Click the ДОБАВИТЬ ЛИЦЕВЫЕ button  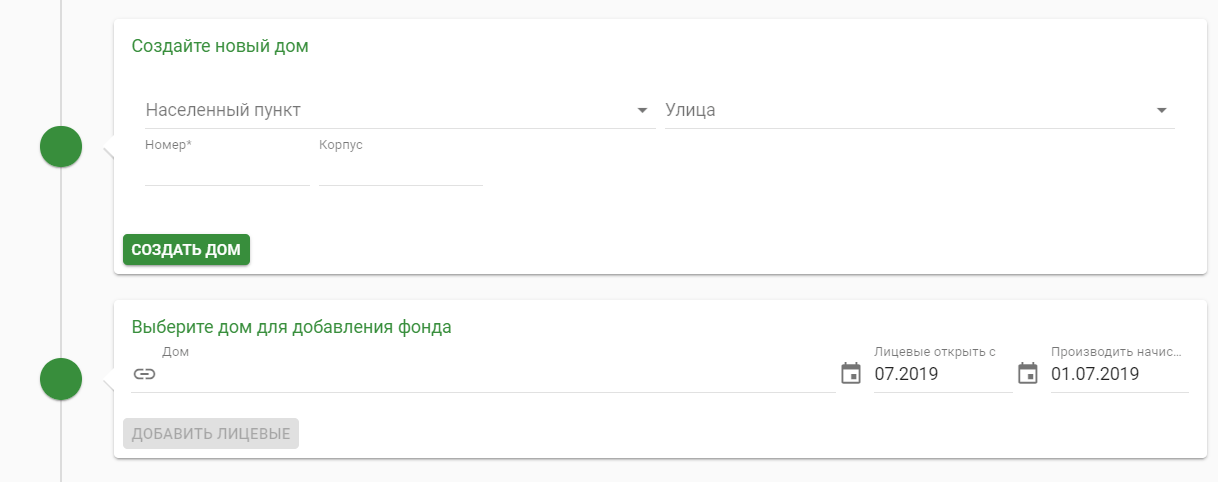click(x=211, y=434)
